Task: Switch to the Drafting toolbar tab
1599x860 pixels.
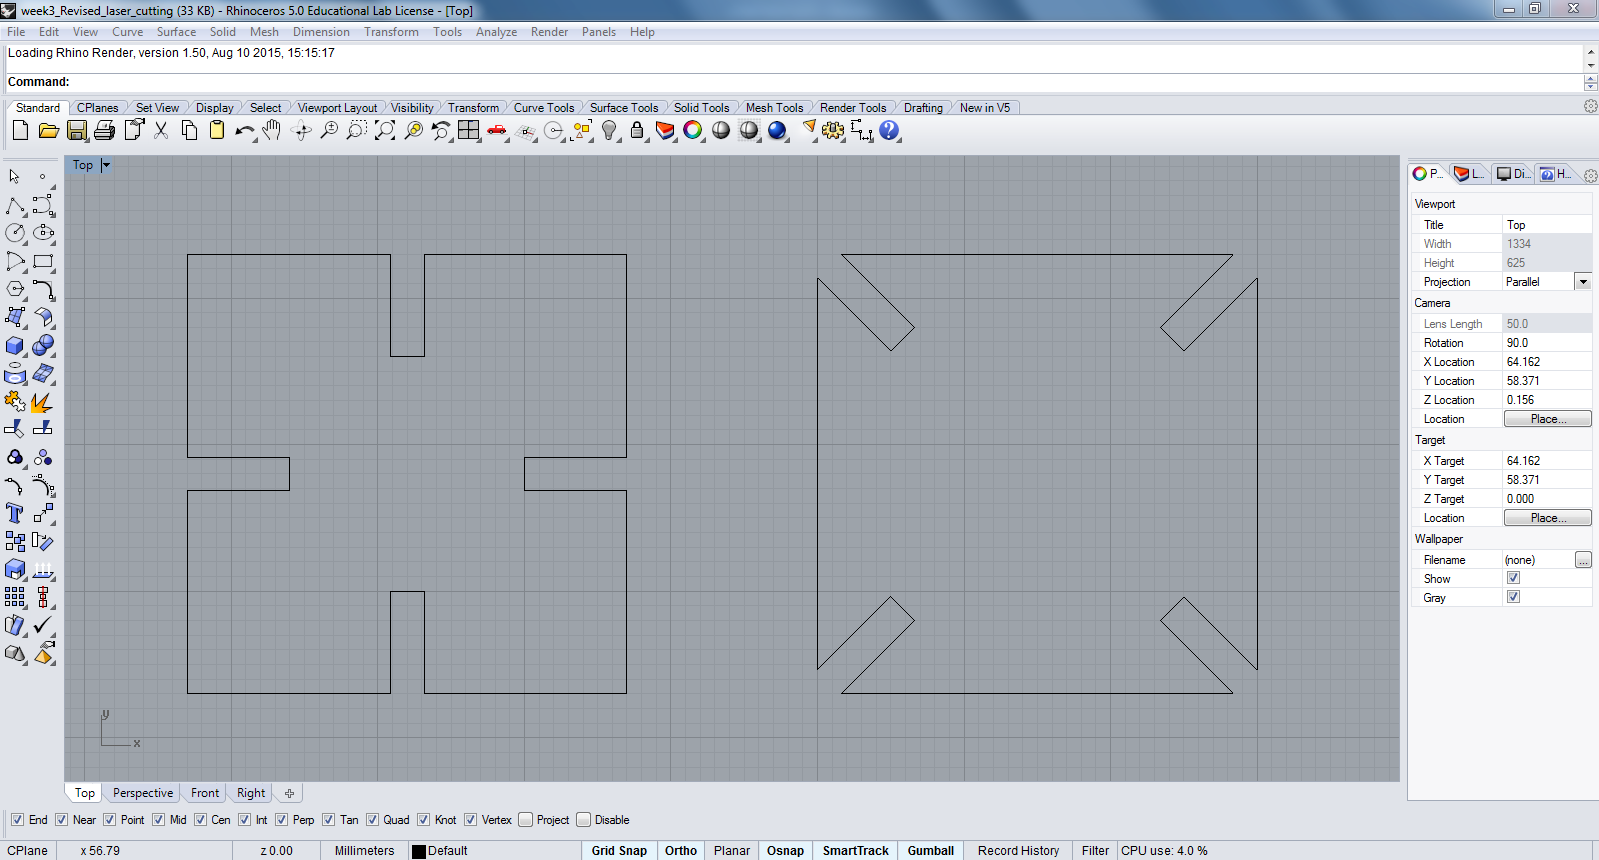Action: click(x=923, y=108)
